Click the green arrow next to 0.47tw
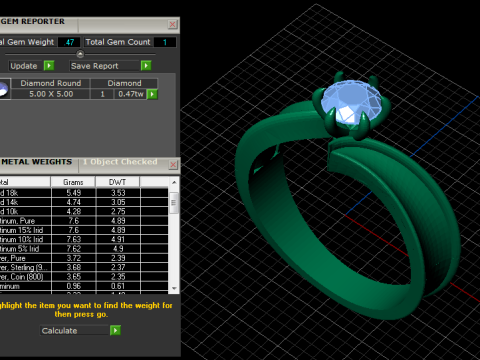This screenshot has height=360, width=480. tap(152, 94)
